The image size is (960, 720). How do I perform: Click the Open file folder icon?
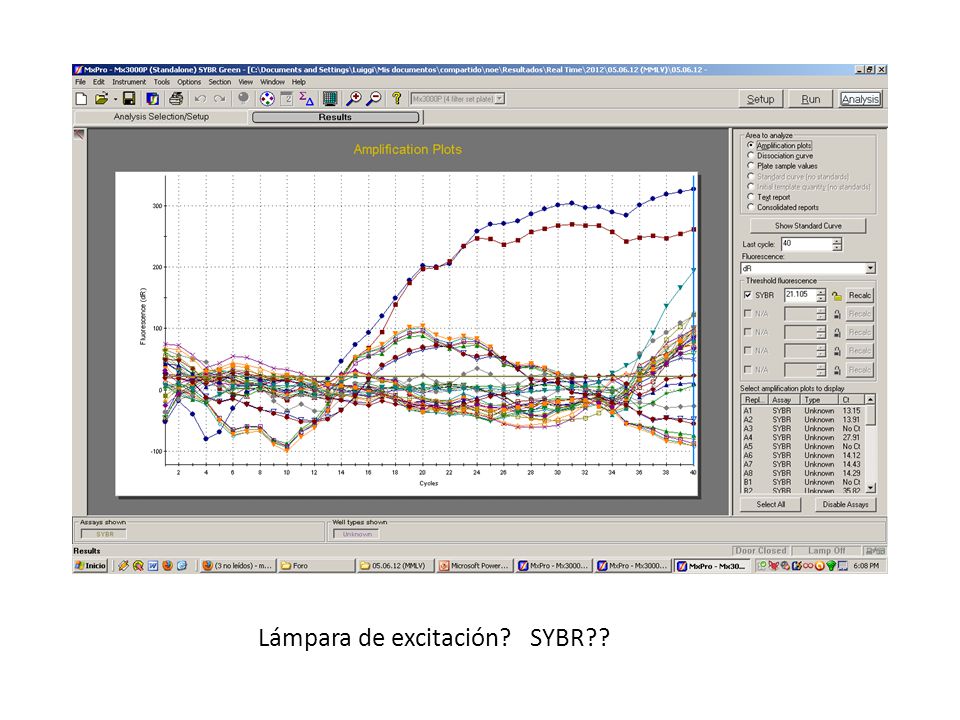[101, 99]
